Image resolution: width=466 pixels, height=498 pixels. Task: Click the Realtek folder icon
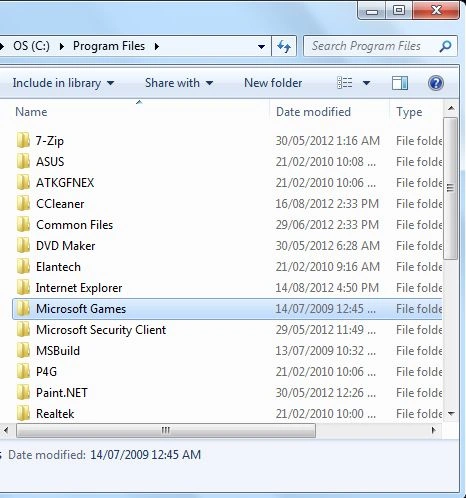[x=23, y=413]
